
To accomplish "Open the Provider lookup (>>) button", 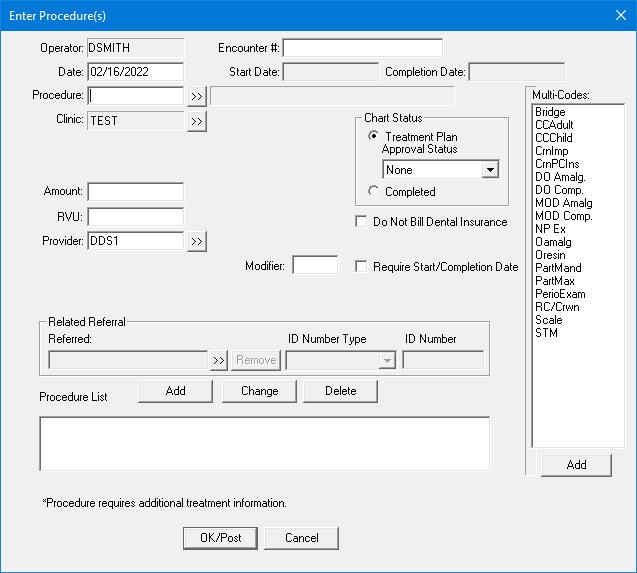I will point(196,242).
